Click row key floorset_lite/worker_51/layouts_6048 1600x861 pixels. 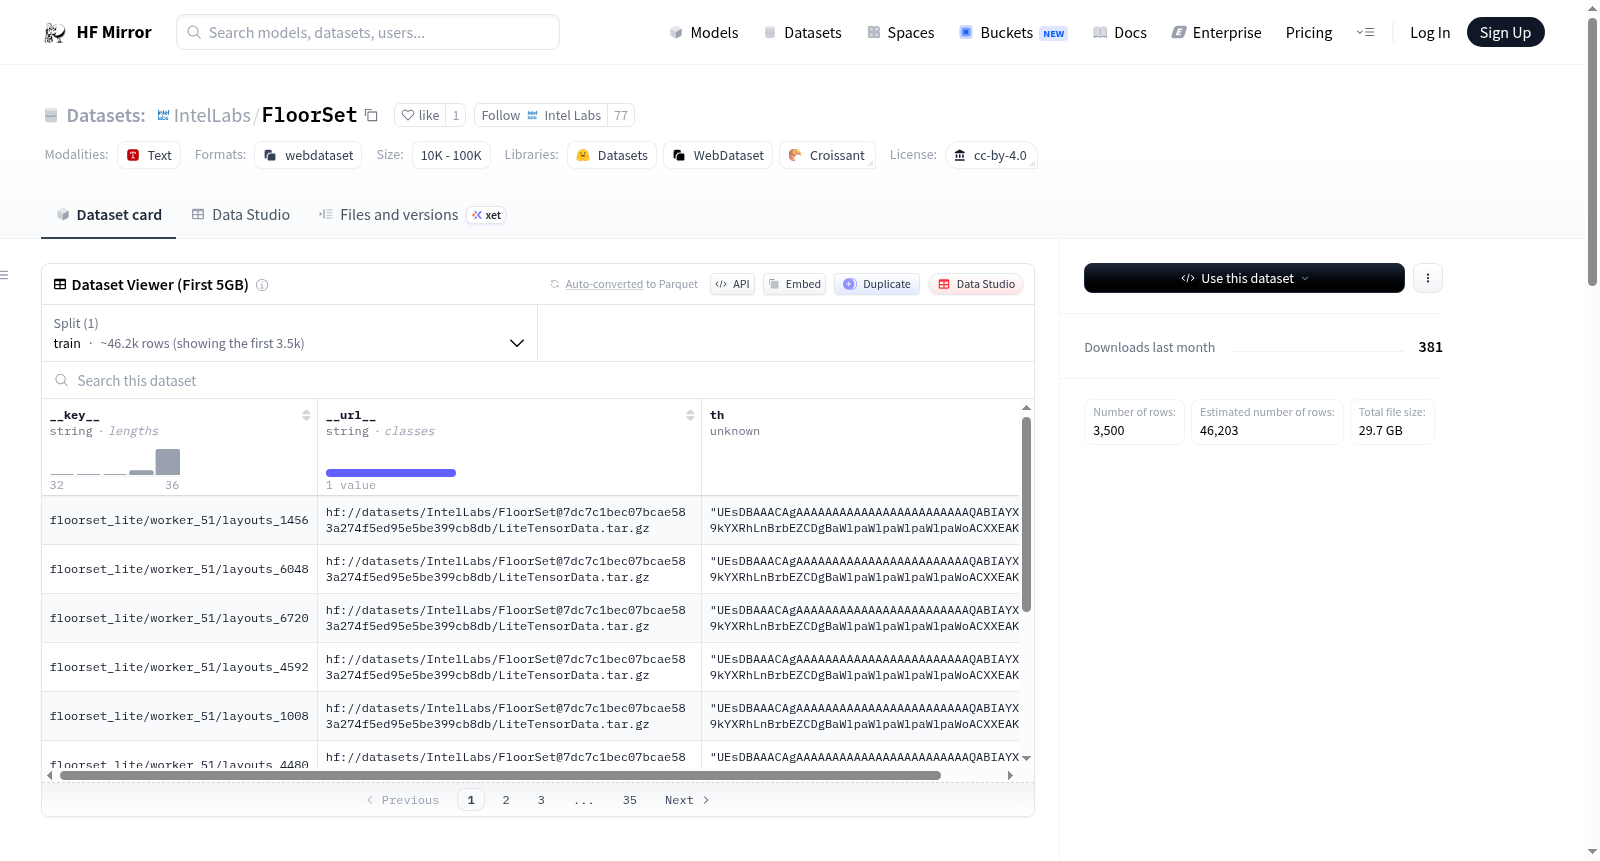coord(179,569)
